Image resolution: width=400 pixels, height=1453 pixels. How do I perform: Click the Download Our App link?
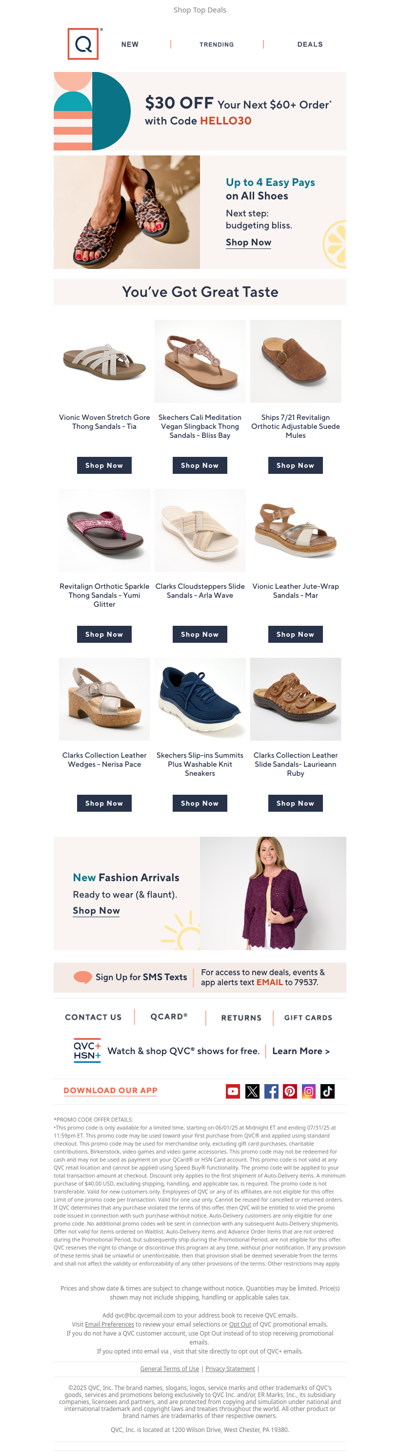[111, 1091]
